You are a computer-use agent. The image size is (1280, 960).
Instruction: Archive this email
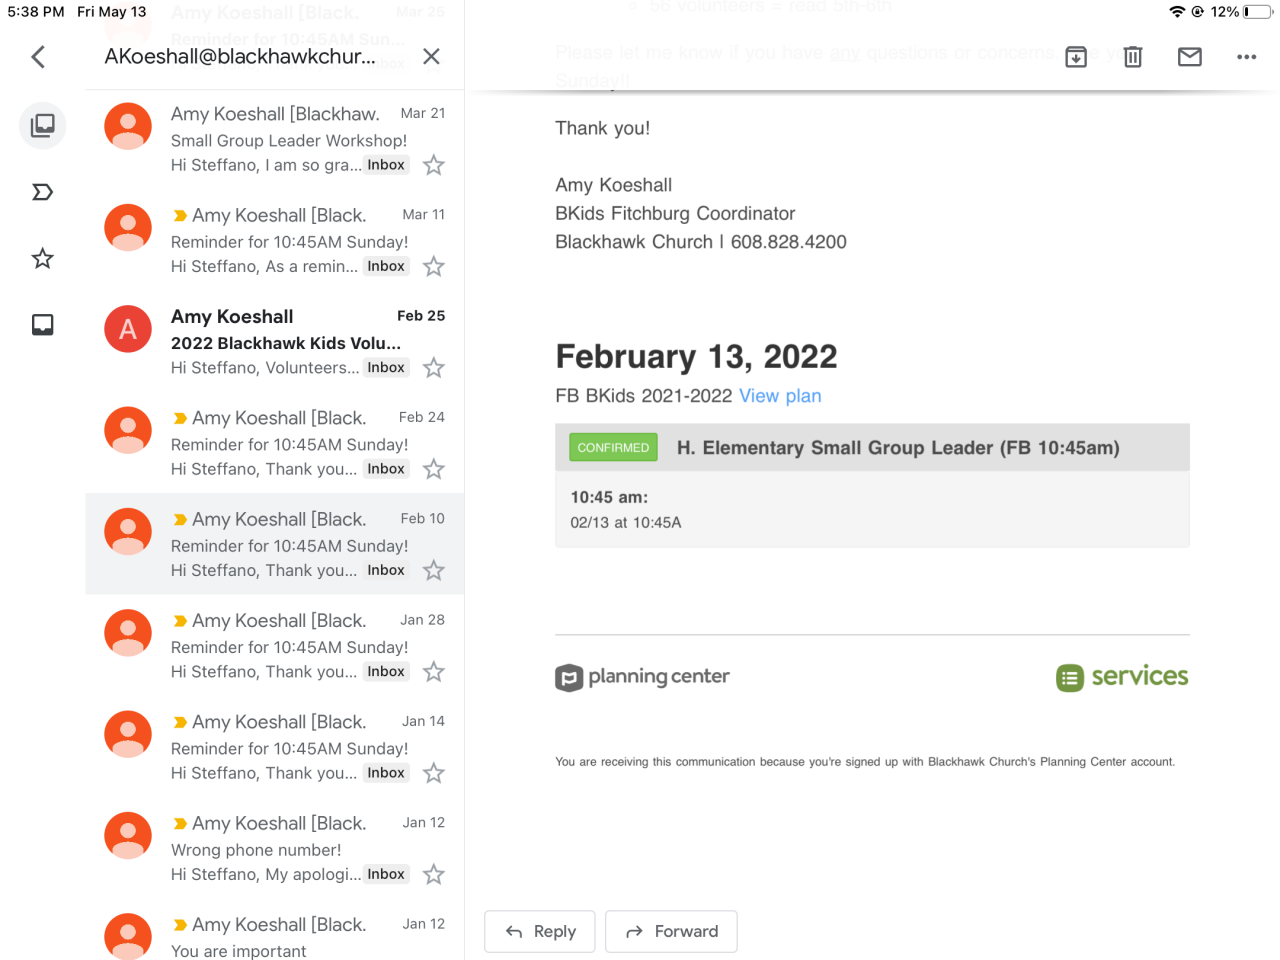click(1076, 57)
